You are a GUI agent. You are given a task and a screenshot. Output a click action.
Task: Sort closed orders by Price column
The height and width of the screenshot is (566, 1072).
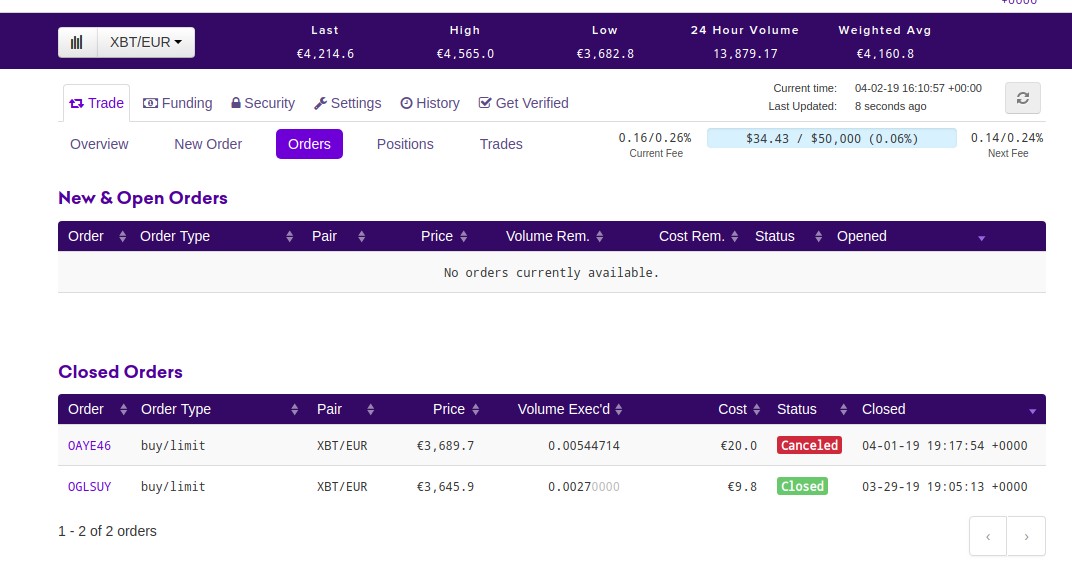point(456,409)
